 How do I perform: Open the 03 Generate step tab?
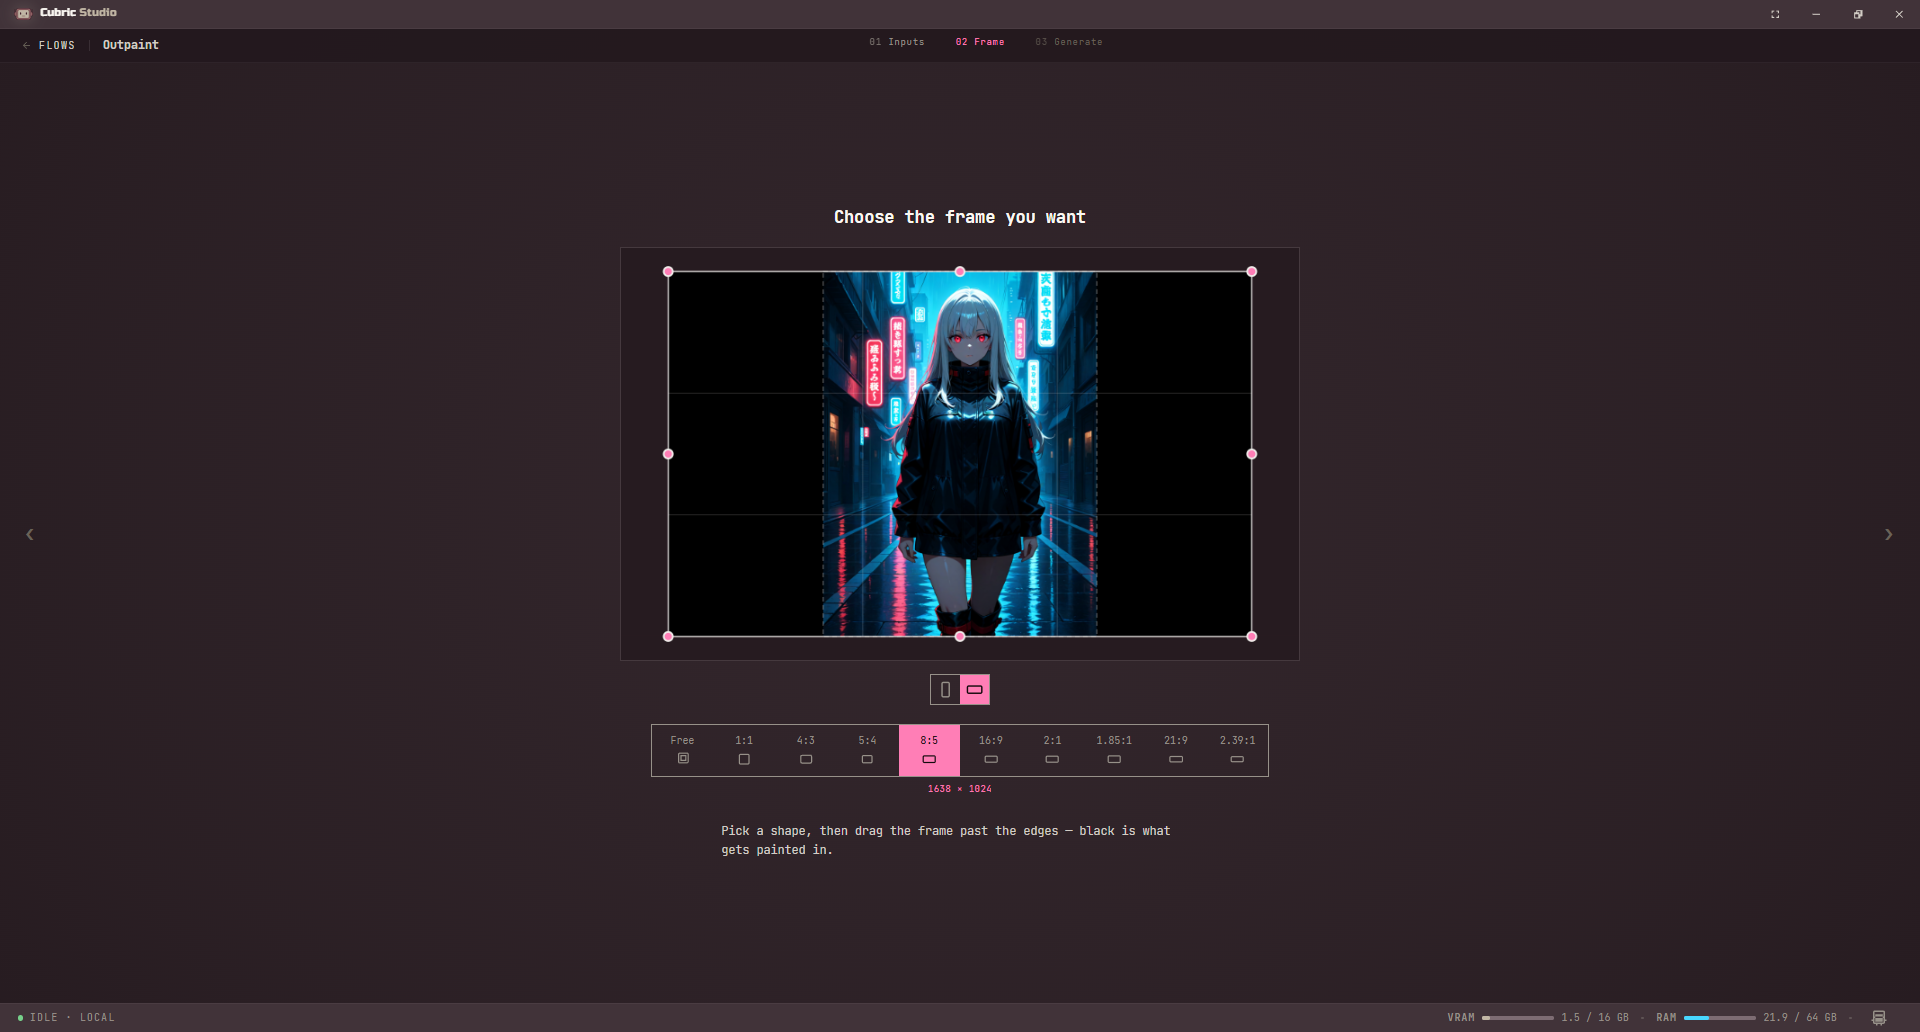[1068, 42]
